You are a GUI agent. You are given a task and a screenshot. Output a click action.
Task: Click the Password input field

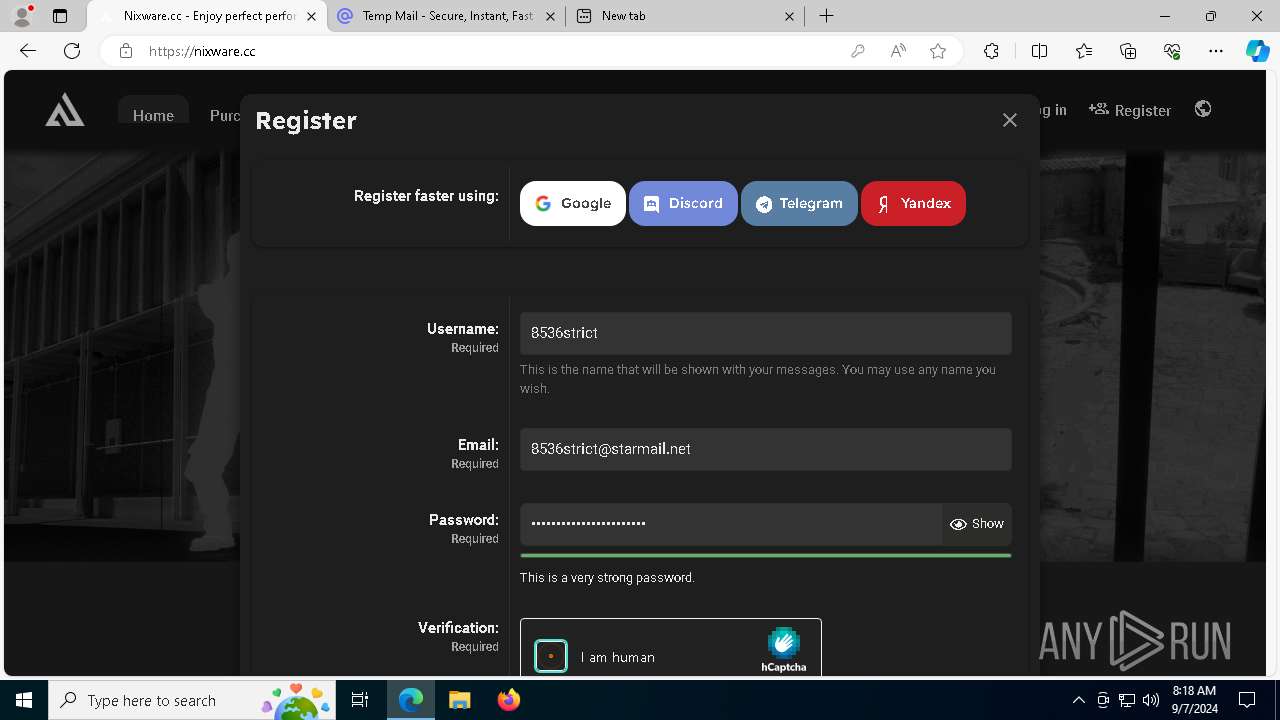click(731, 523)
